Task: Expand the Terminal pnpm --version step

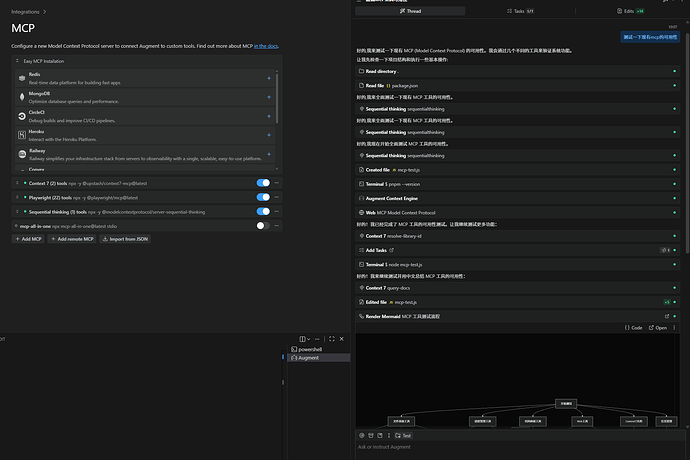Action: click(x=518, y=184)
